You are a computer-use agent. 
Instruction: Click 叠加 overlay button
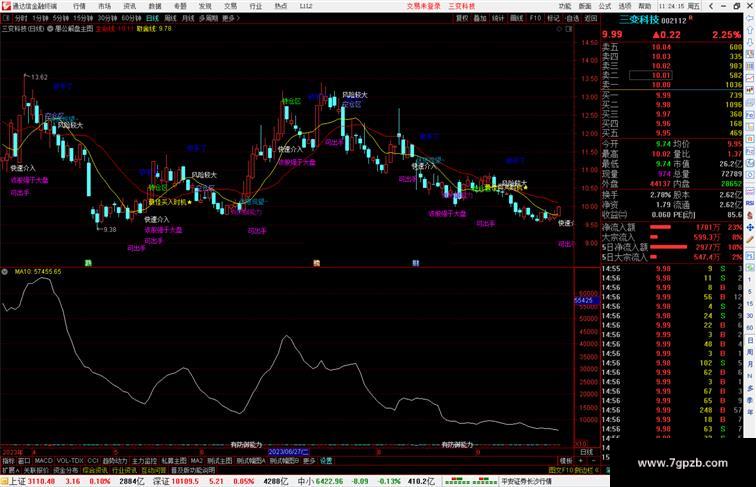[x=480, y=18]
